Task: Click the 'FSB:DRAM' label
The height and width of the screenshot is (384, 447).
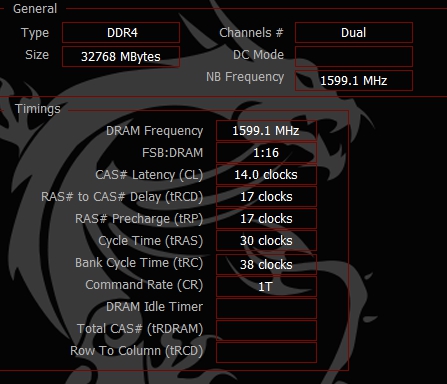Action: [172, 153]
